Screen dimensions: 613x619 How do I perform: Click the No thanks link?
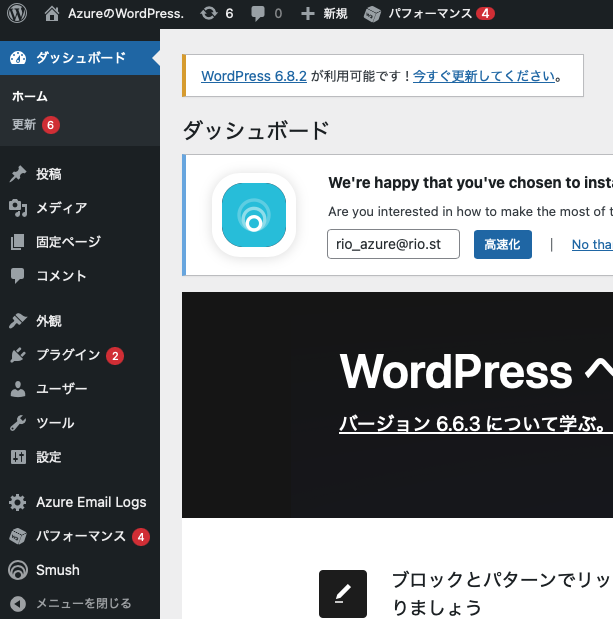click(592, 244)
